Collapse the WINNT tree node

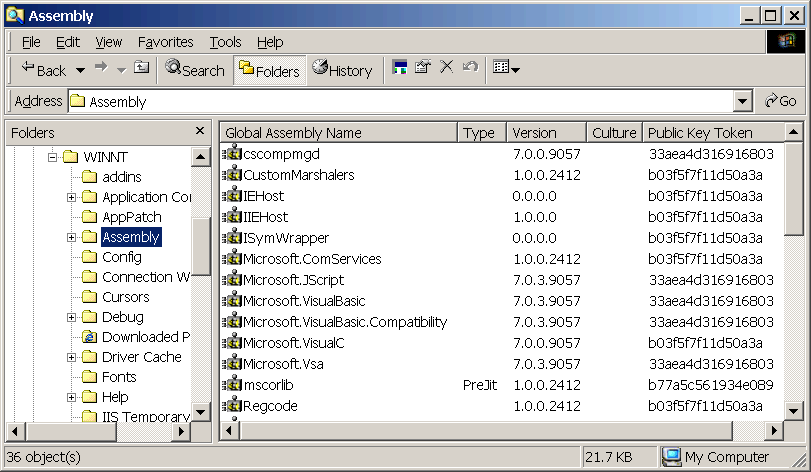[52, 157]
